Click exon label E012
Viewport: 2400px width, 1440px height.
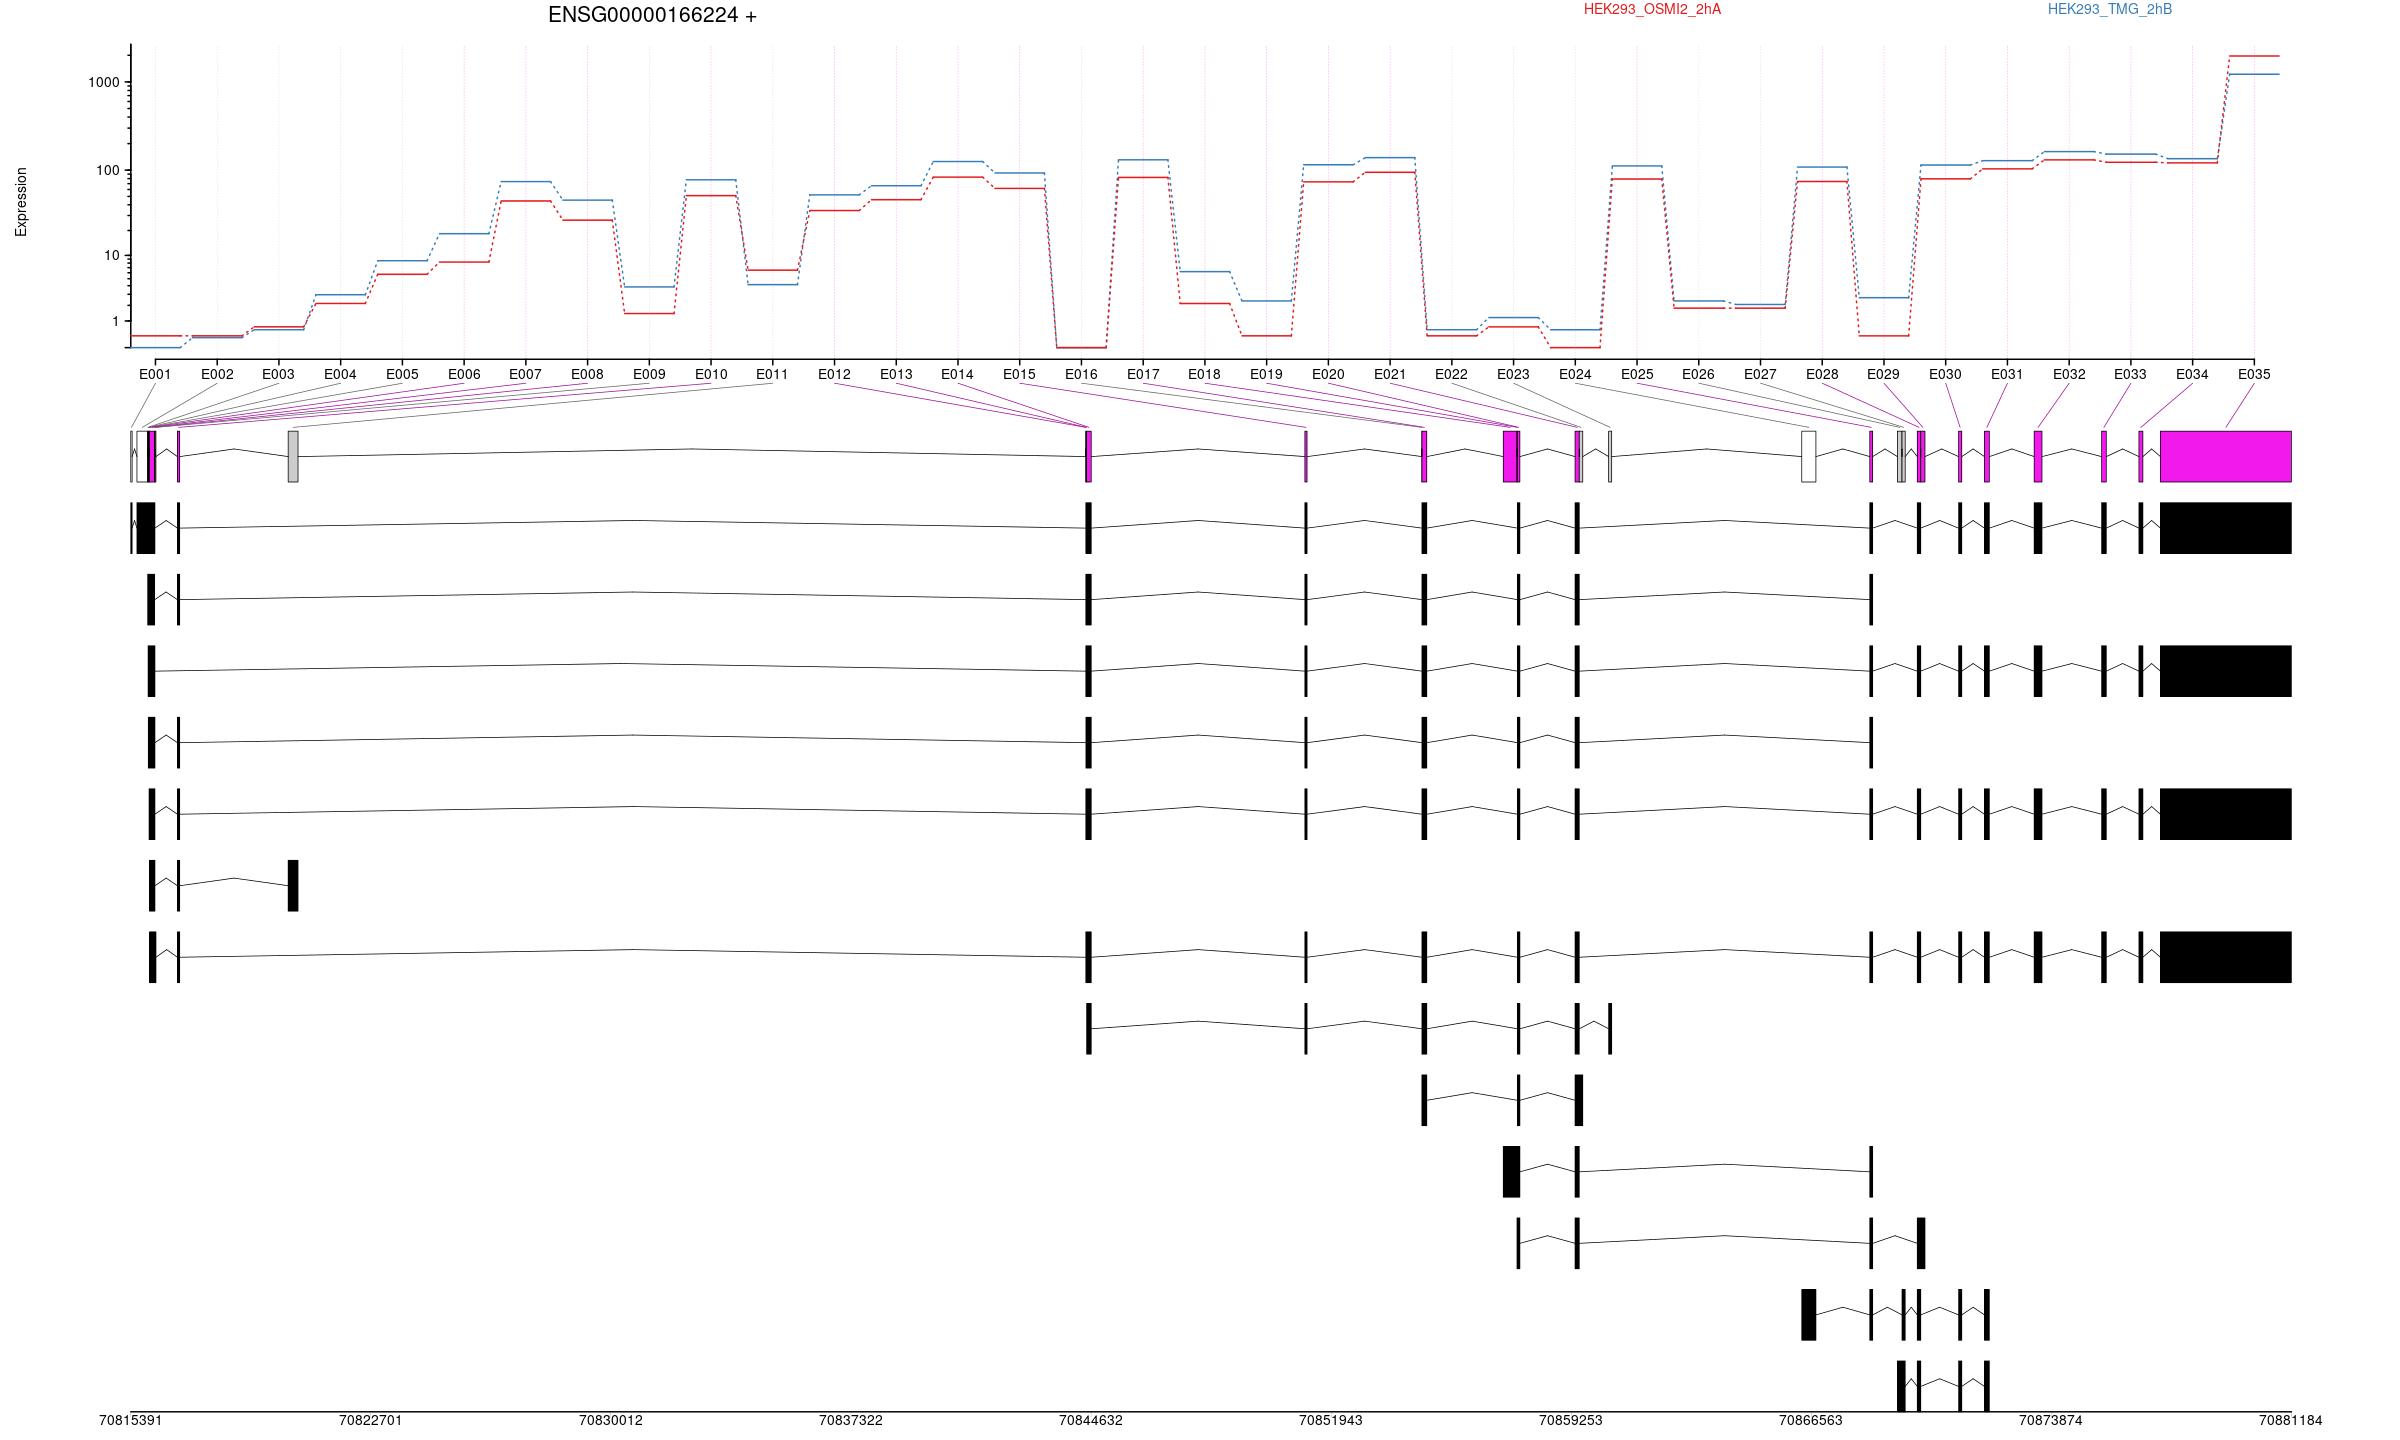834,374
